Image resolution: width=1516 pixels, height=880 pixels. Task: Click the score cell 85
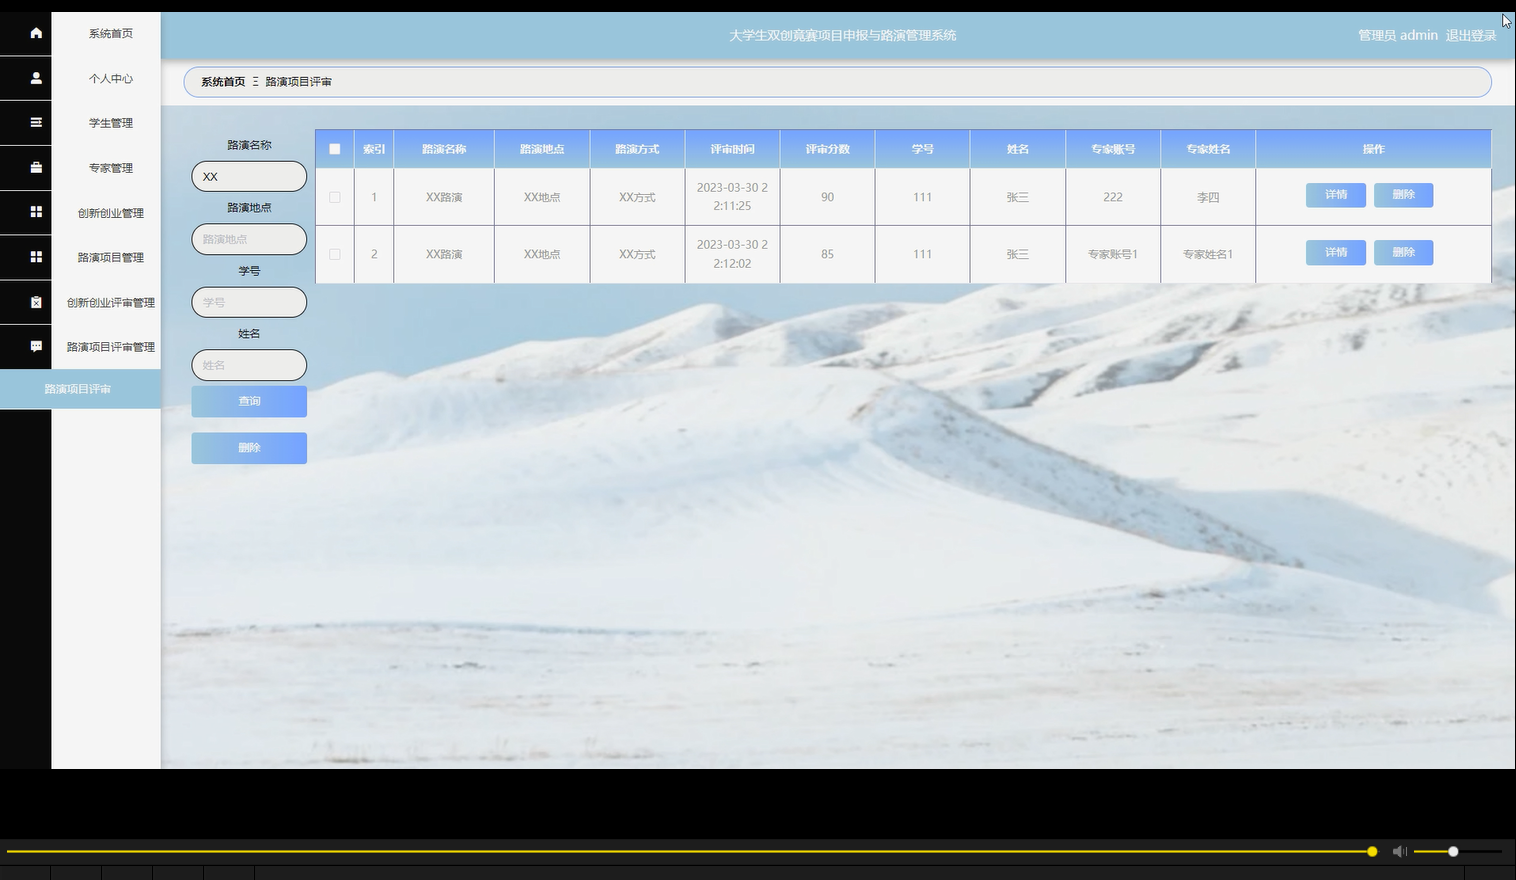(x=827, y=254)
